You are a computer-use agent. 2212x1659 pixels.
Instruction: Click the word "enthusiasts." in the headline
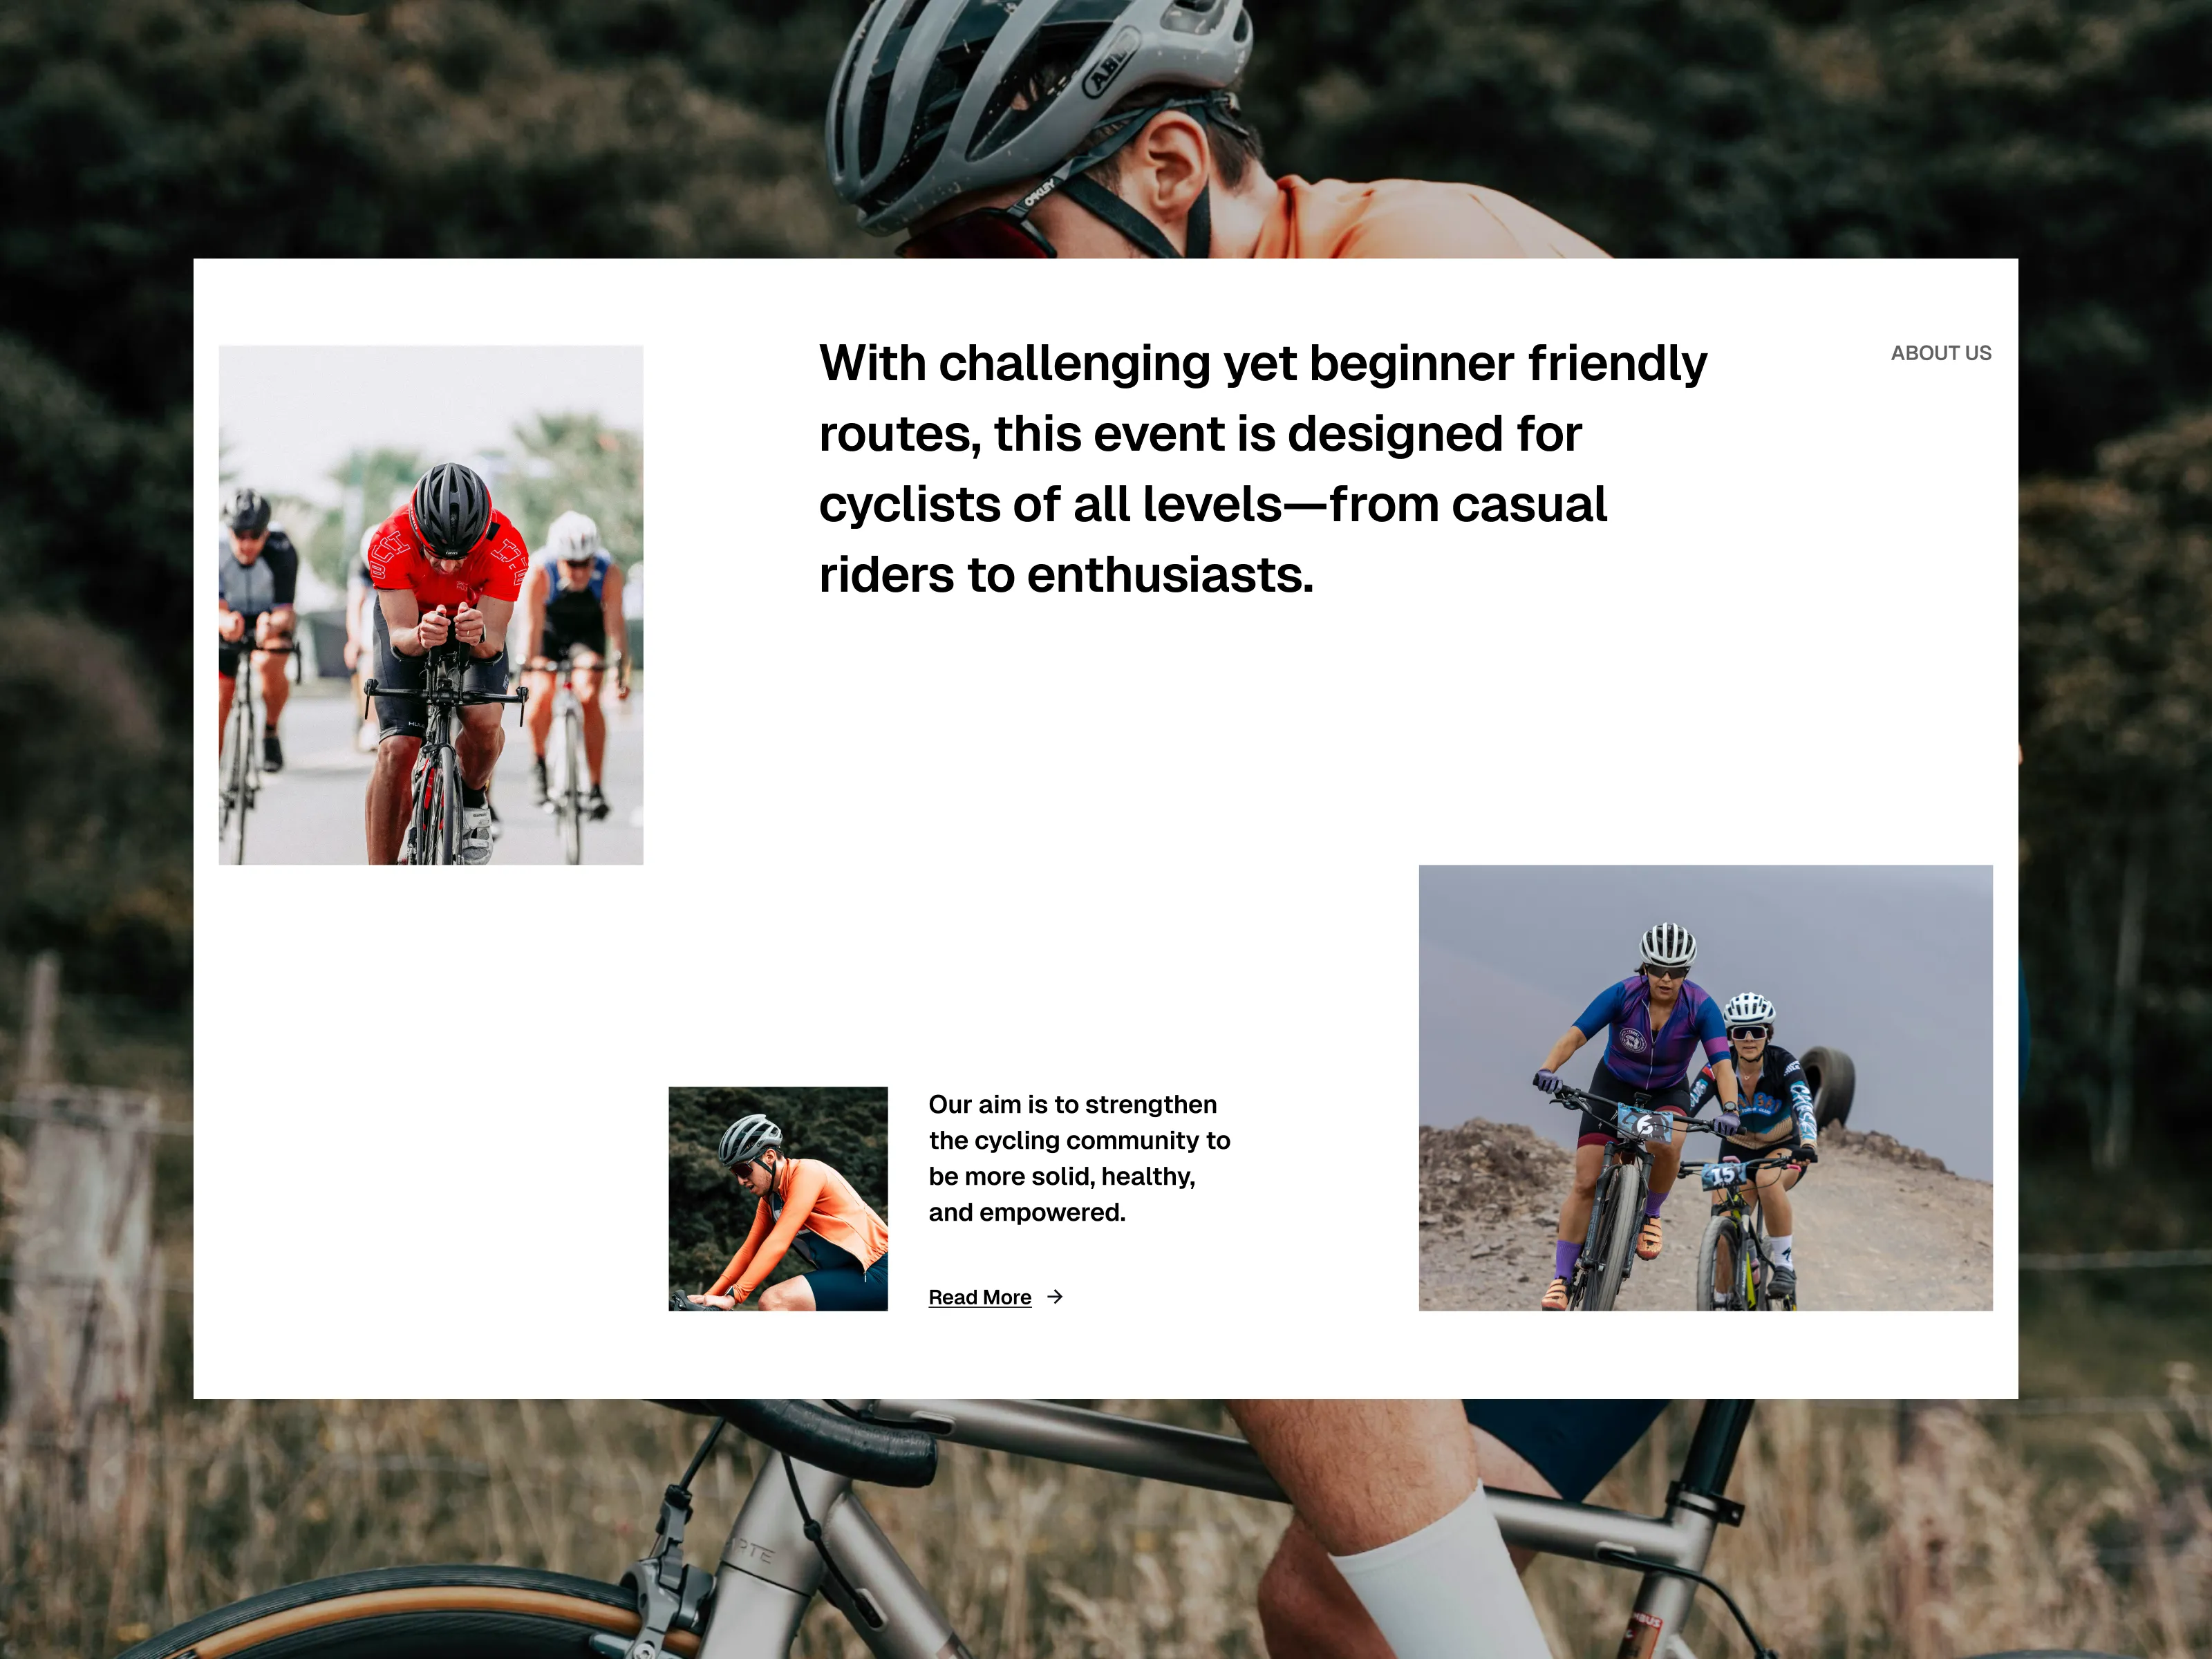point(1170,575)
